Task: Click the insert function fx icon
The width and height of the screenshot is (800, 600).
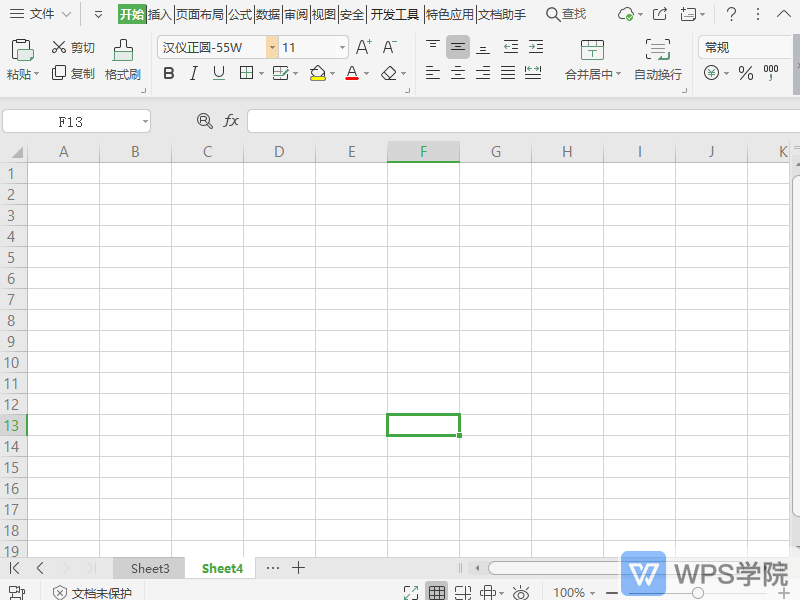Action: [231, 121]
